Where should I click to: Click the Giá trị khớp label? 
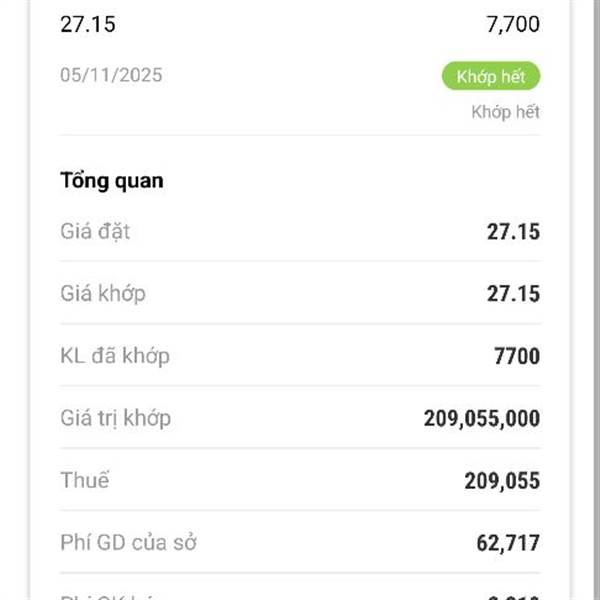click(115, 418)
